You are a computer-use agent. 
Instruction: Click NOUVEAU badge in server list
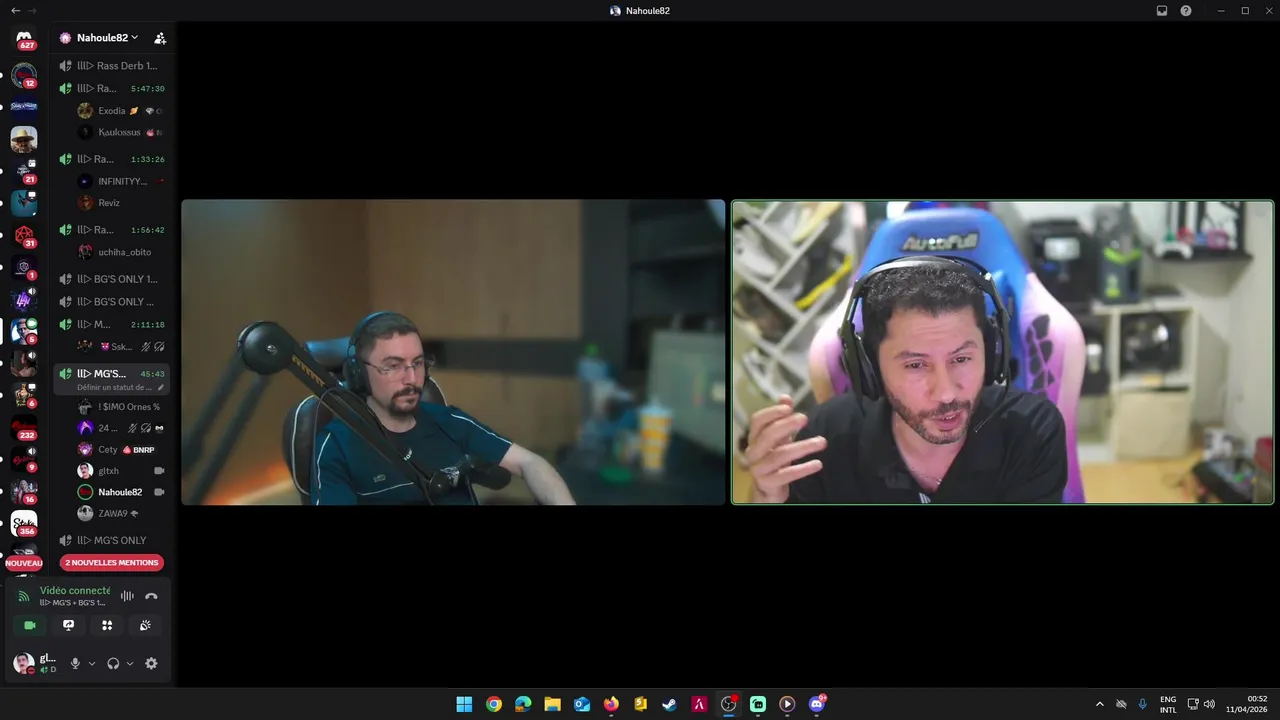[24, 563]
